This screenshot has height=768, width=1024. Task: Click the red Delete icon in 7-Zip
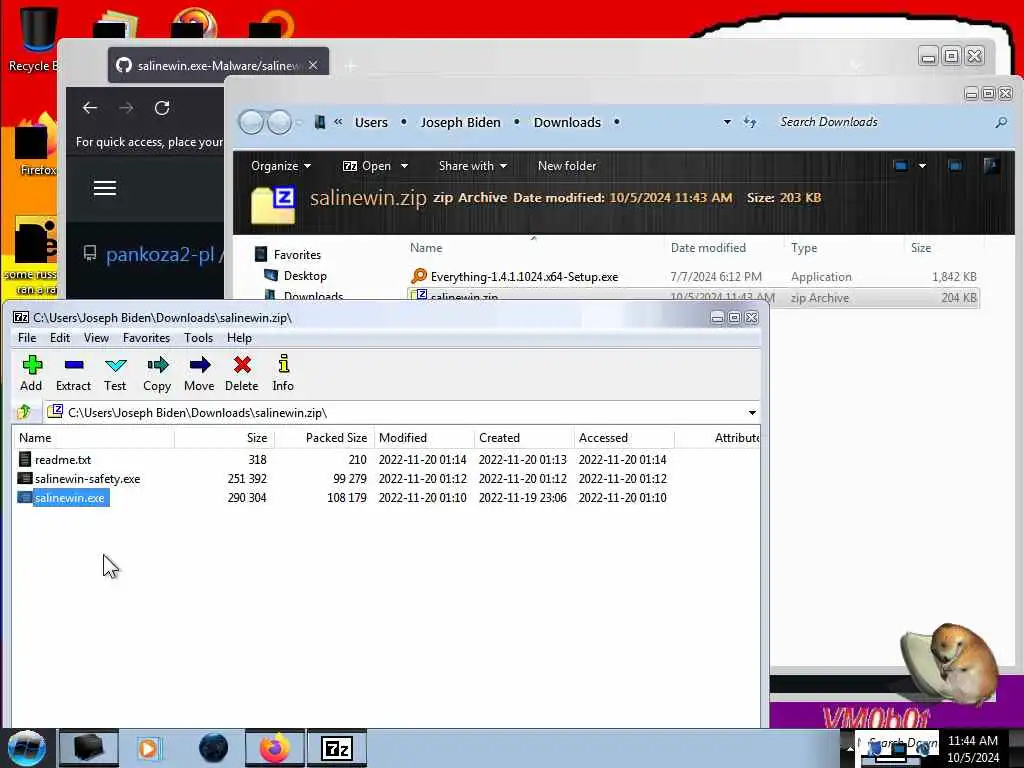coord(242,373)
